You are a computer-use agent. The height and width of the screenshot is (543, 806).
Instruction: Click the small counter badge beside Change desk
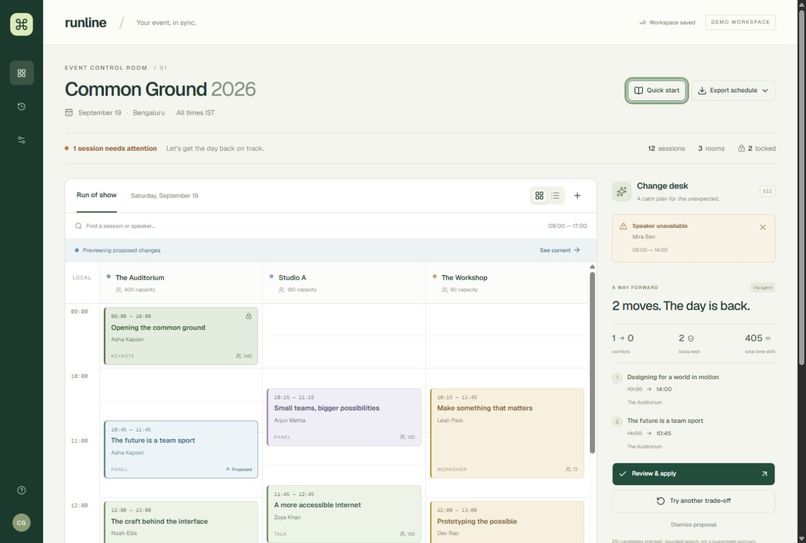767,191
